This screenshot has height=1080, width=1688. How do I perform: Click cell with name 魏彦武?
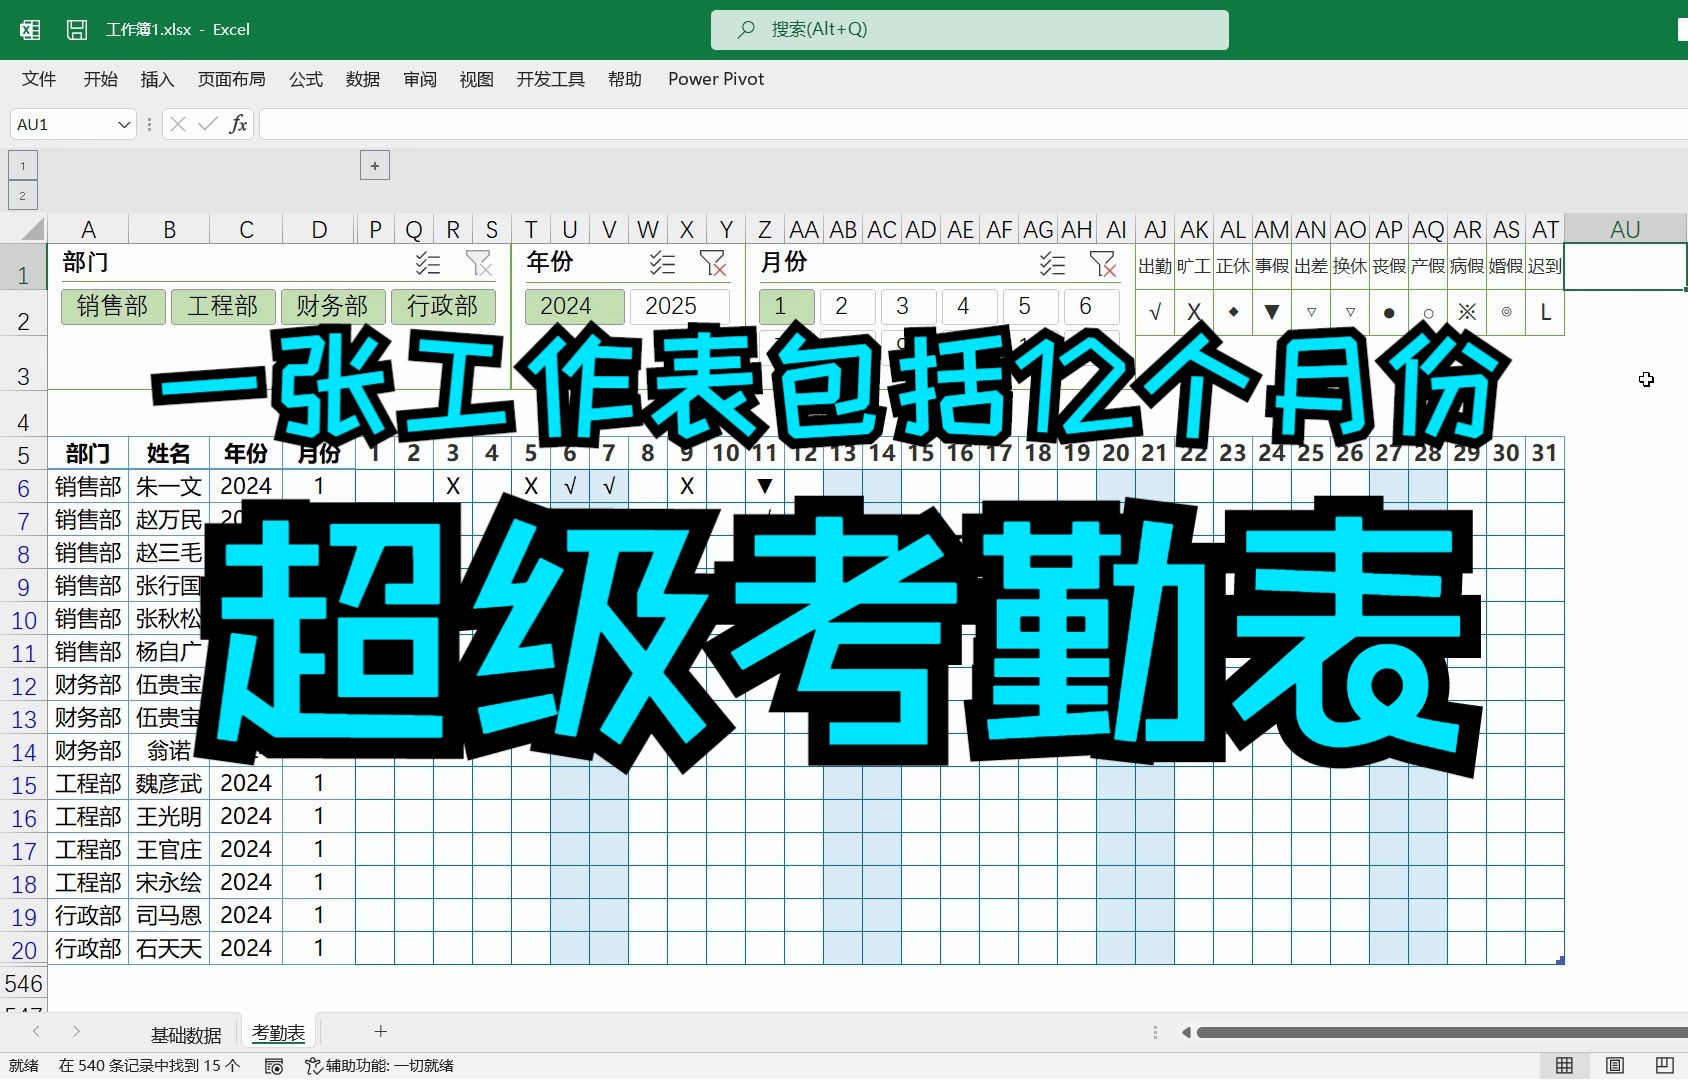[169, 783]
